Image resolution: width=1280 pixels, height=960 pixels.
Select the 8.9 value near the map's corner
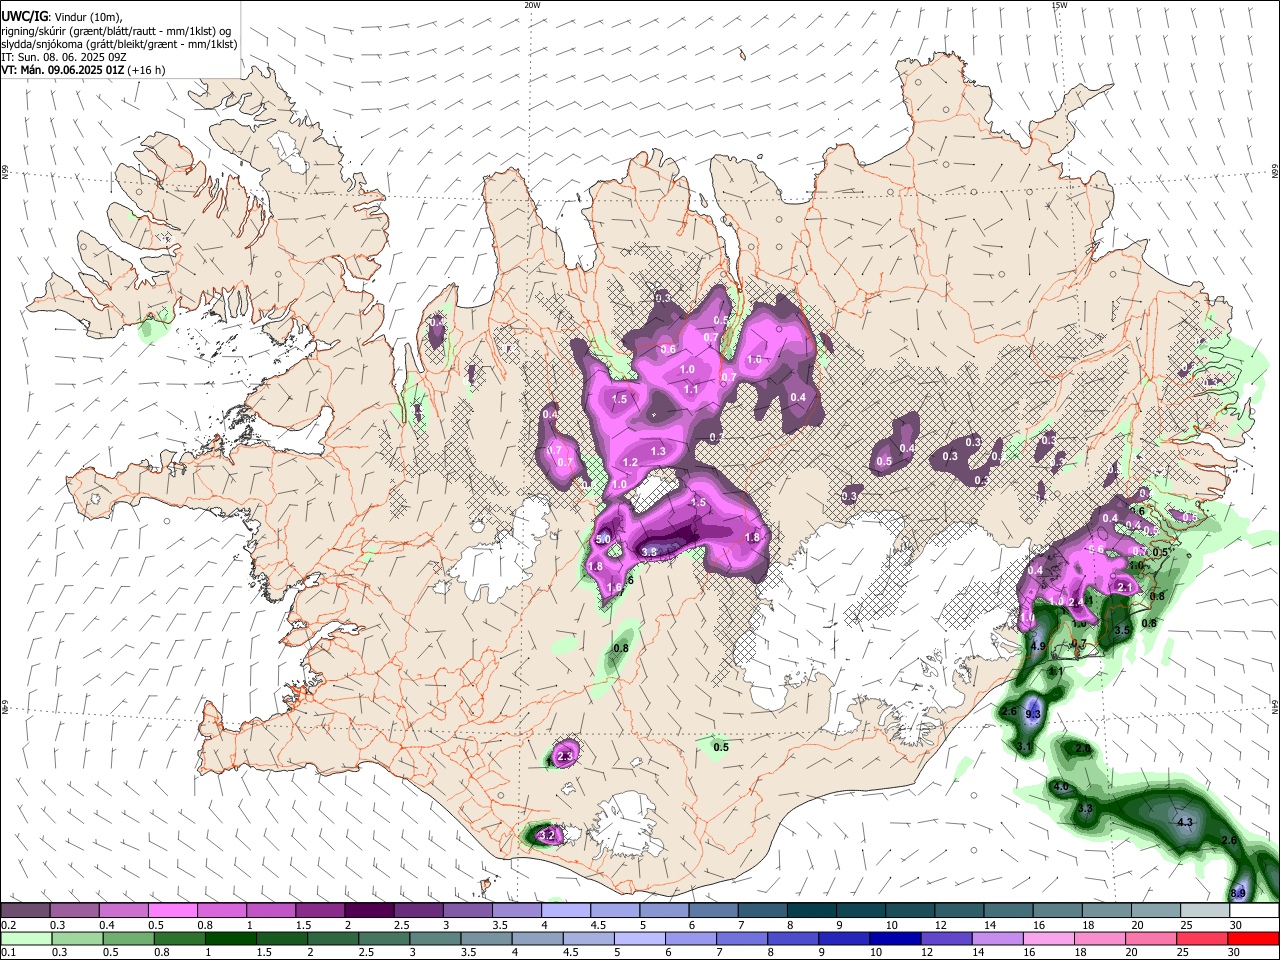1239,893
